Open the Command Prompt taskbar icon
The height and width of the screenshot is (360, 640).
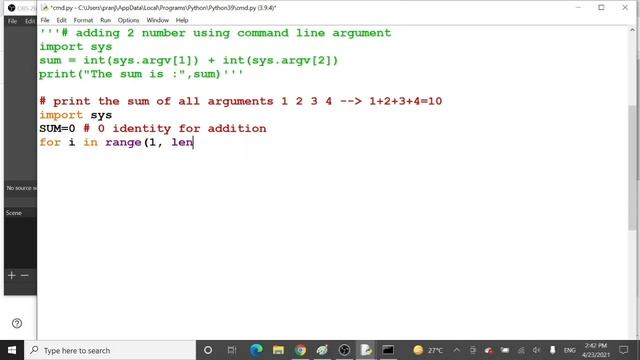(x=388, y=350)
